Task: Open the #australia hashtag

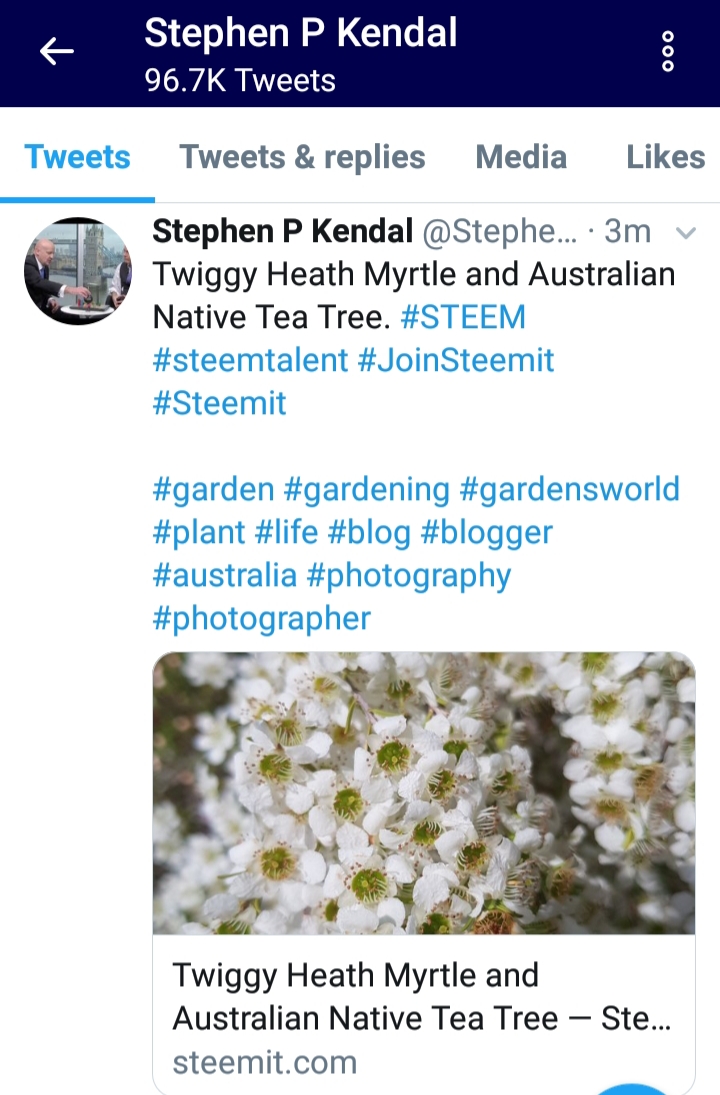Action: 225,575
